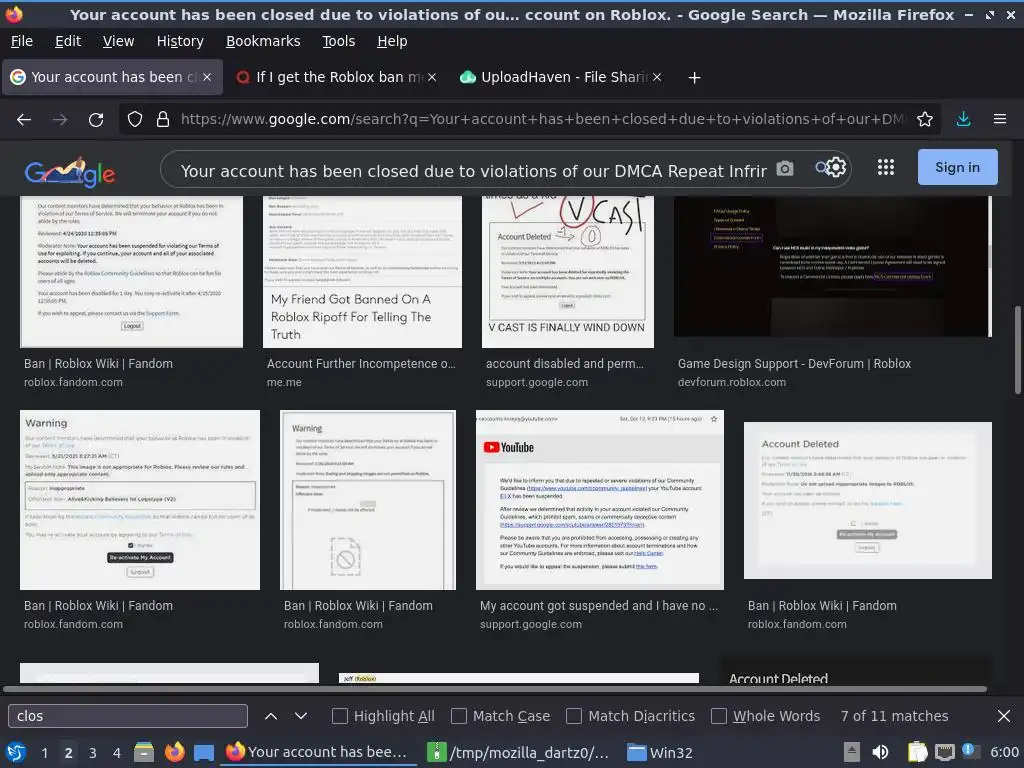
Task: Focus the find bar text field
Action: coord(128,716)
